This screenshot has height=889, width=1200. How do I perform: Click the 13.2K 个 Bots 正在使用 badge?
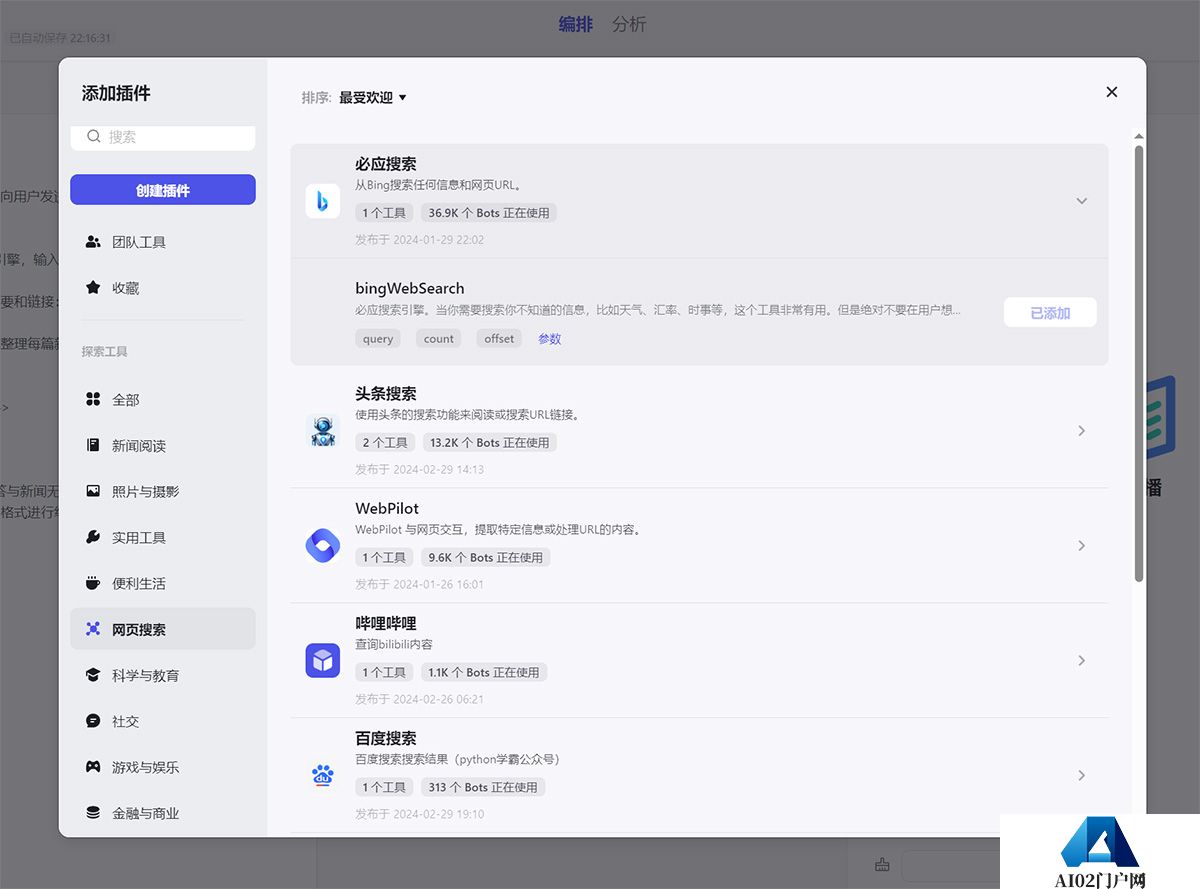point(490,443)
